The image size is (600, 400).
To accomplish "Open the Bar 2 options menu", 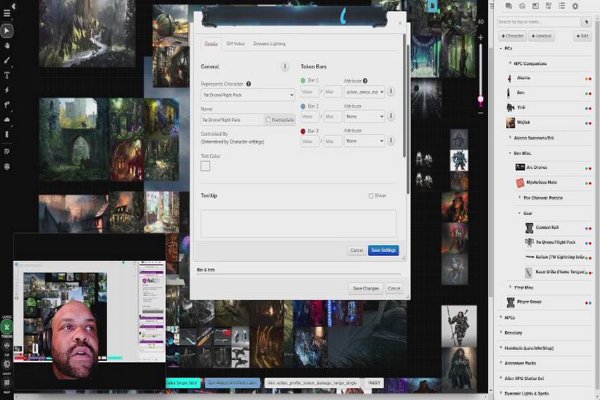I will 391,116.
